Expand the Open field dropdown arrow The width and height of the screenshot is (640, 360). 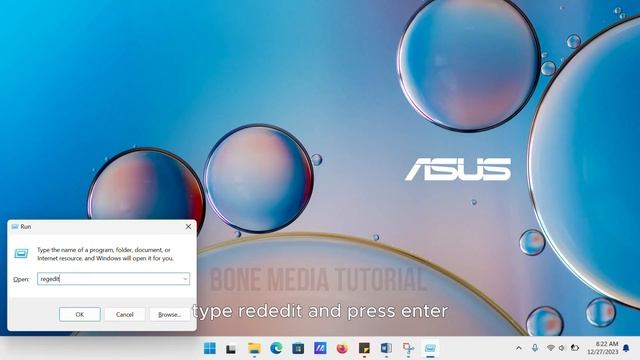coord(185,279)
